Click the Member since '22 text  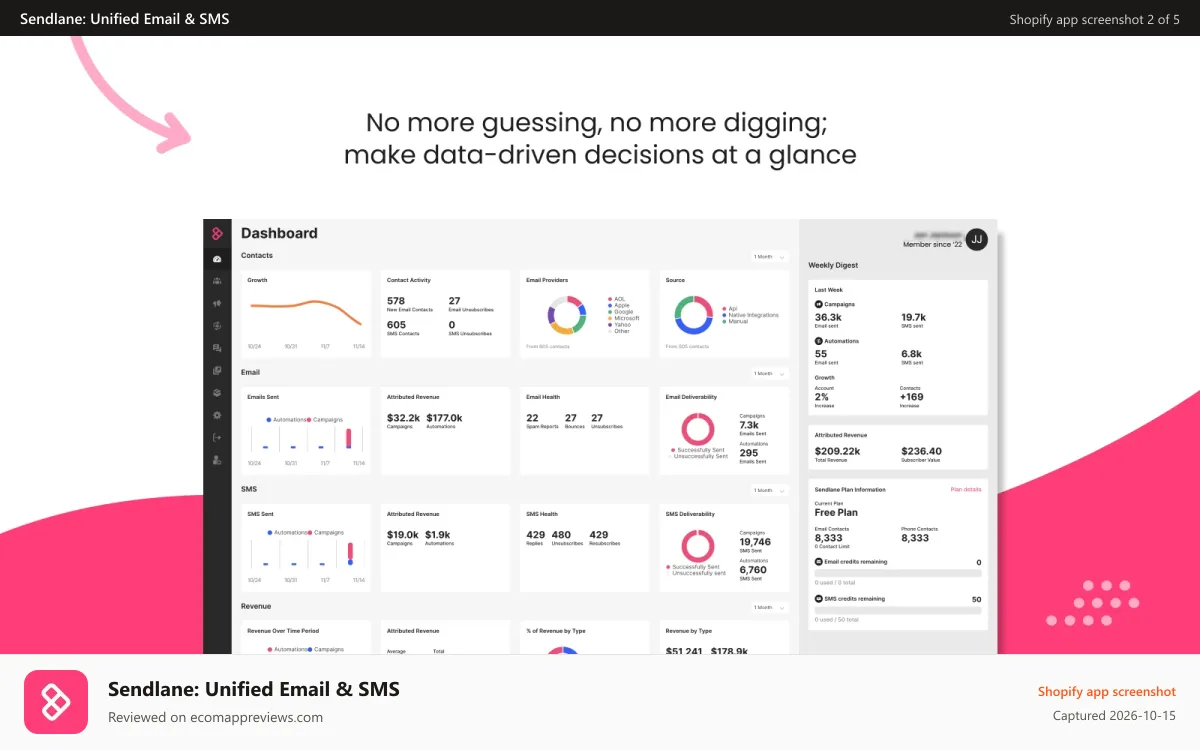[931, 244]
